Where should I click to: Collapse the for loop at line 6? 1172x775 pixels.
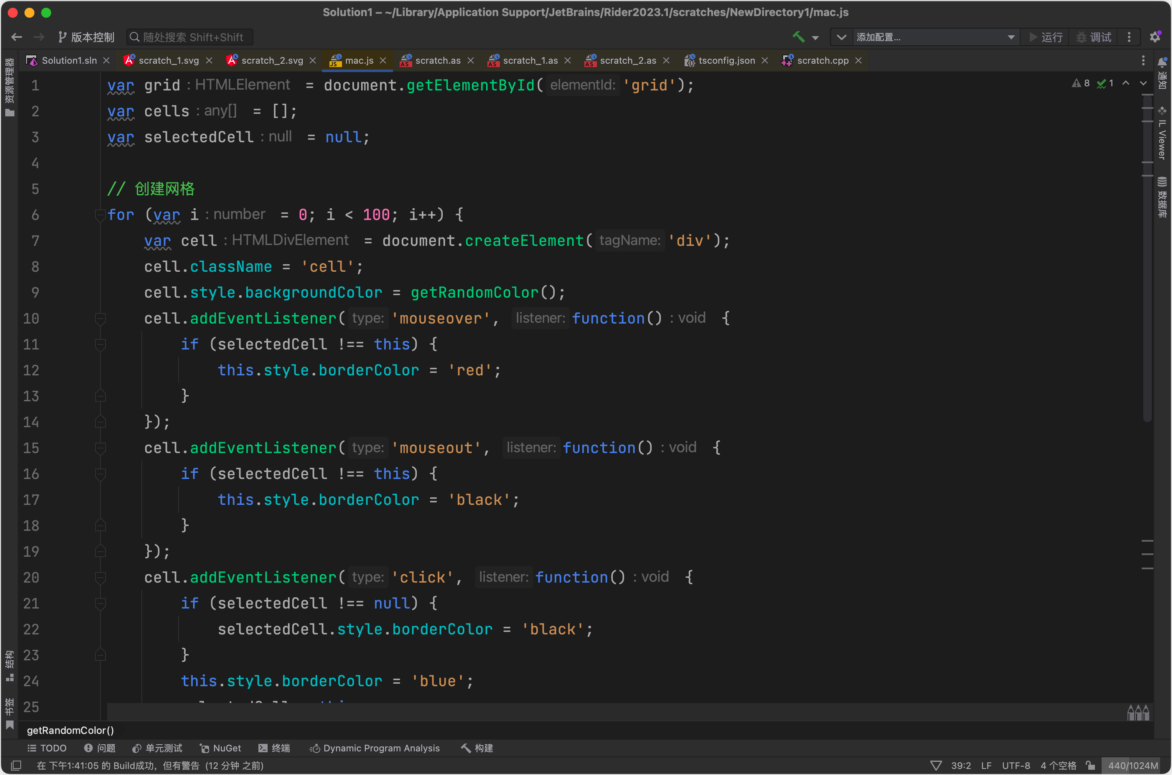[x=100, y=215]
